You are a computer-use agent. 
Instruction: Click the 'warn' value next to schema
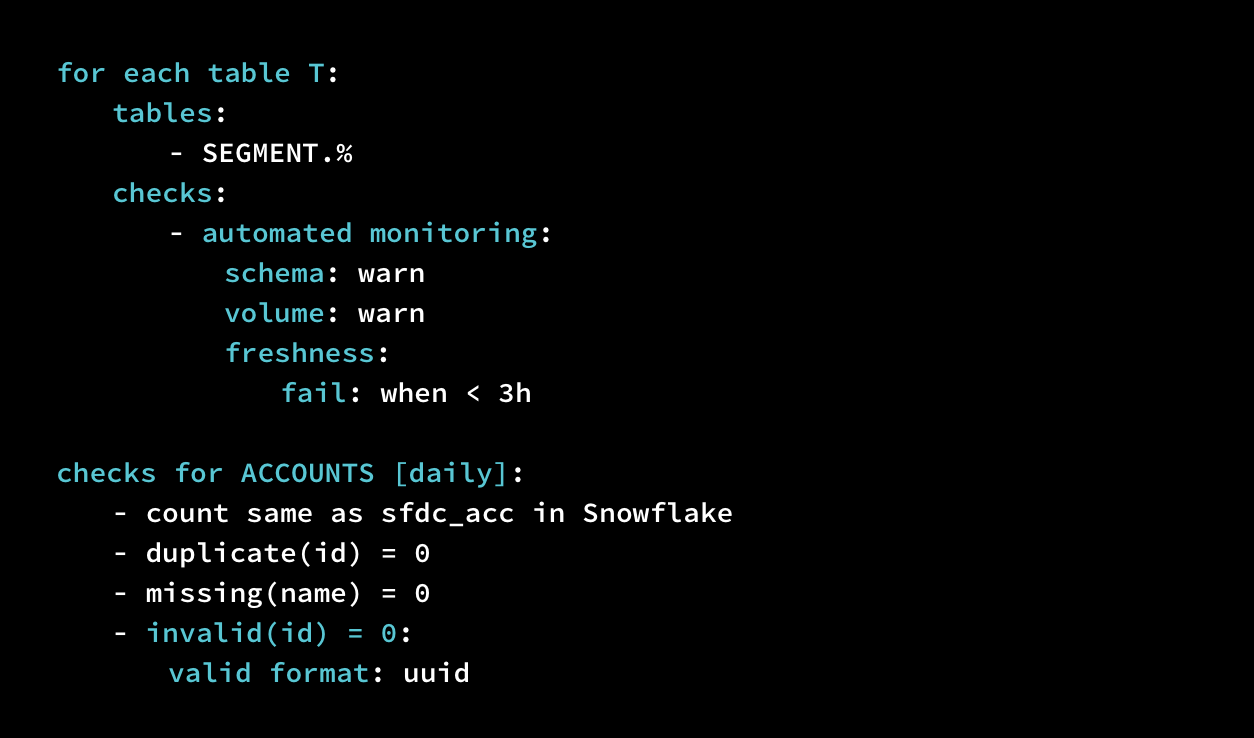click(391, 273)
